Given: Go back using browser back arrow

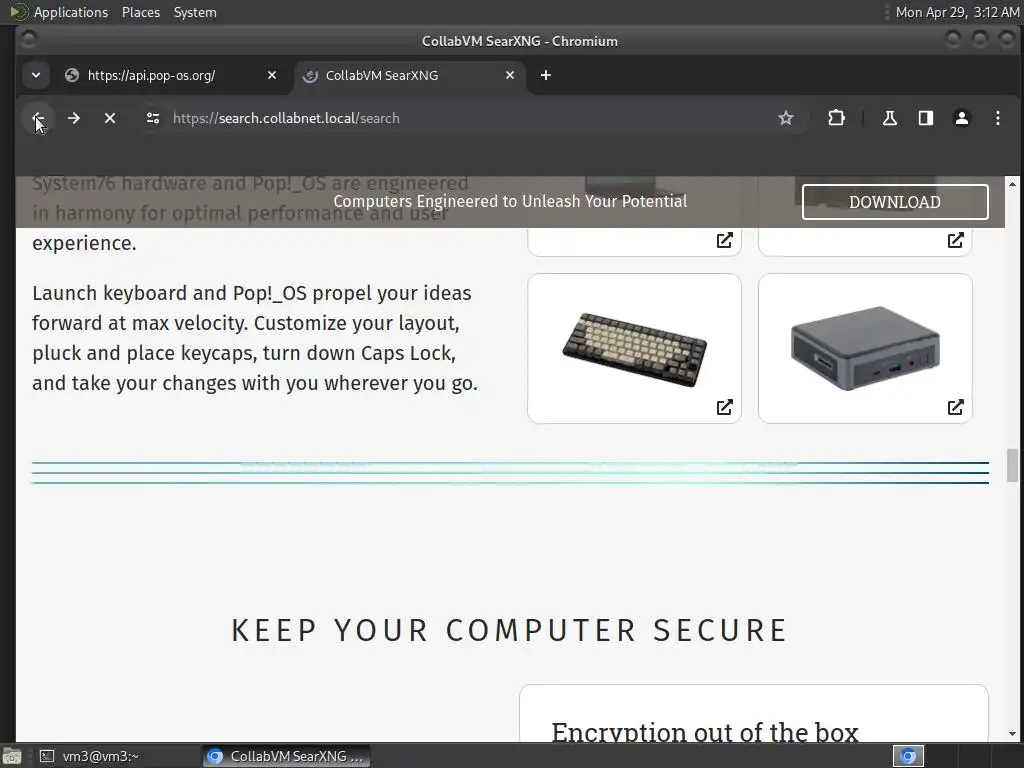Looking at the screenshot, I should click(38, 118).
